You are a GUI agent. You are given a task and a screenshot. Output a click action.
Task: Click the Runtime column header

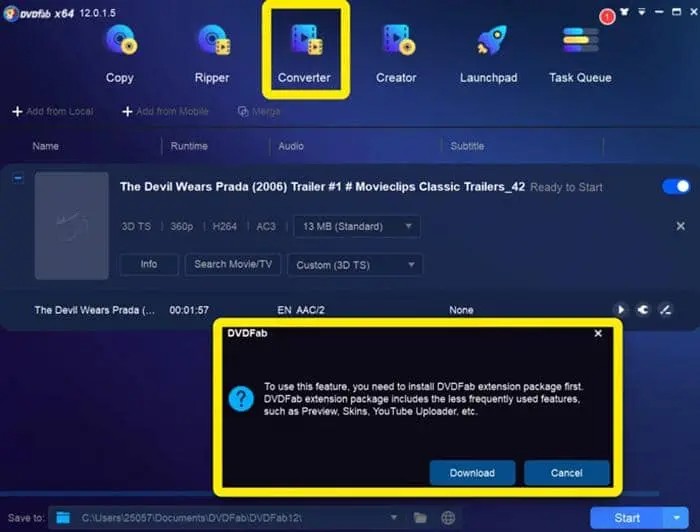pyautogui.click(x=189, y=146)
